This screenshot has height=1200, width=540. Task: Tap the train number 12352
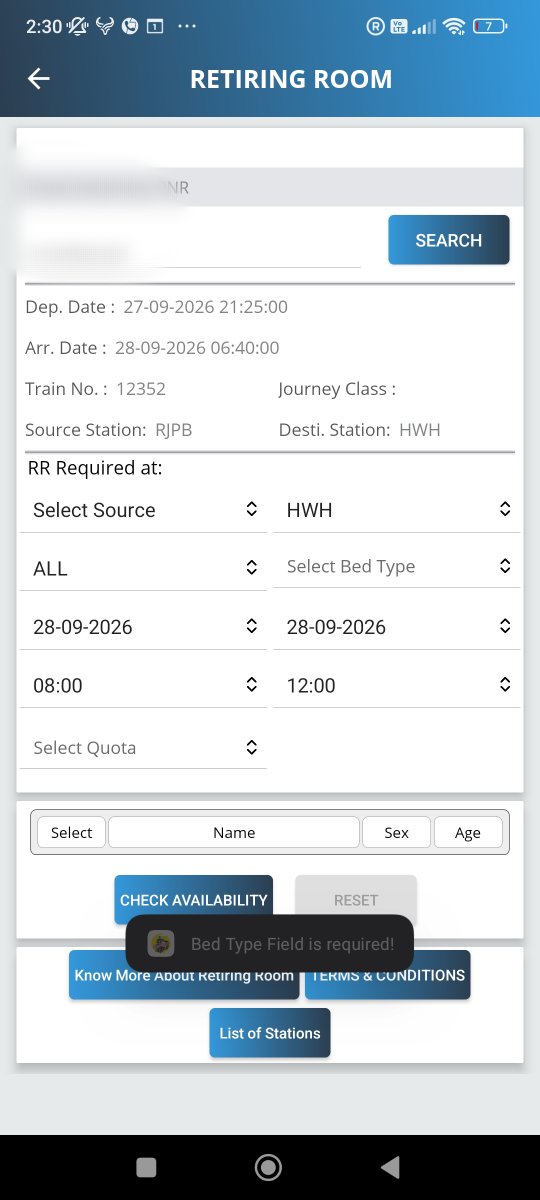[141, 389]
